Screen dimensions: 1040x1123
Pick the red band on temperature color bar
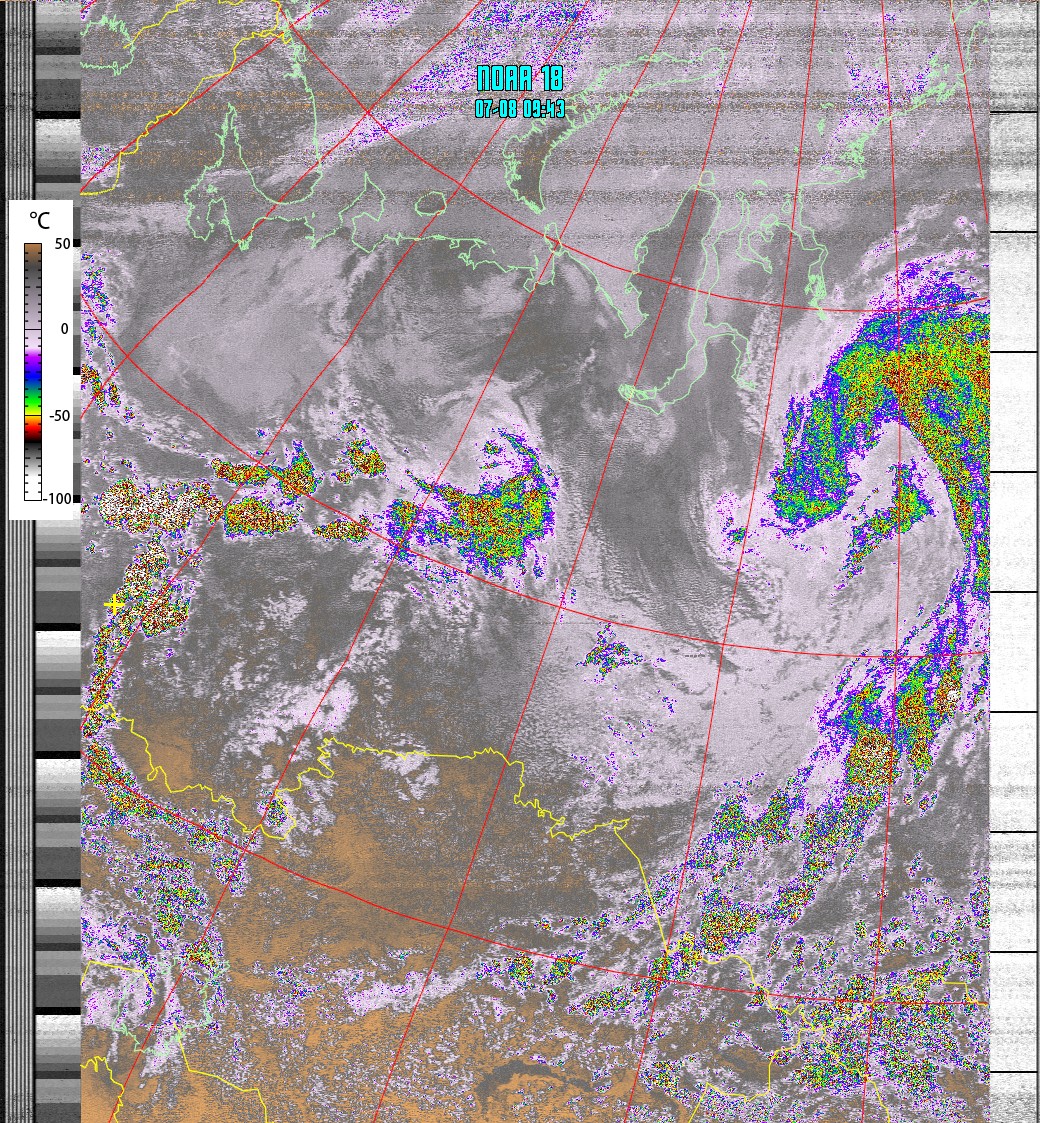tap(33, 425)
